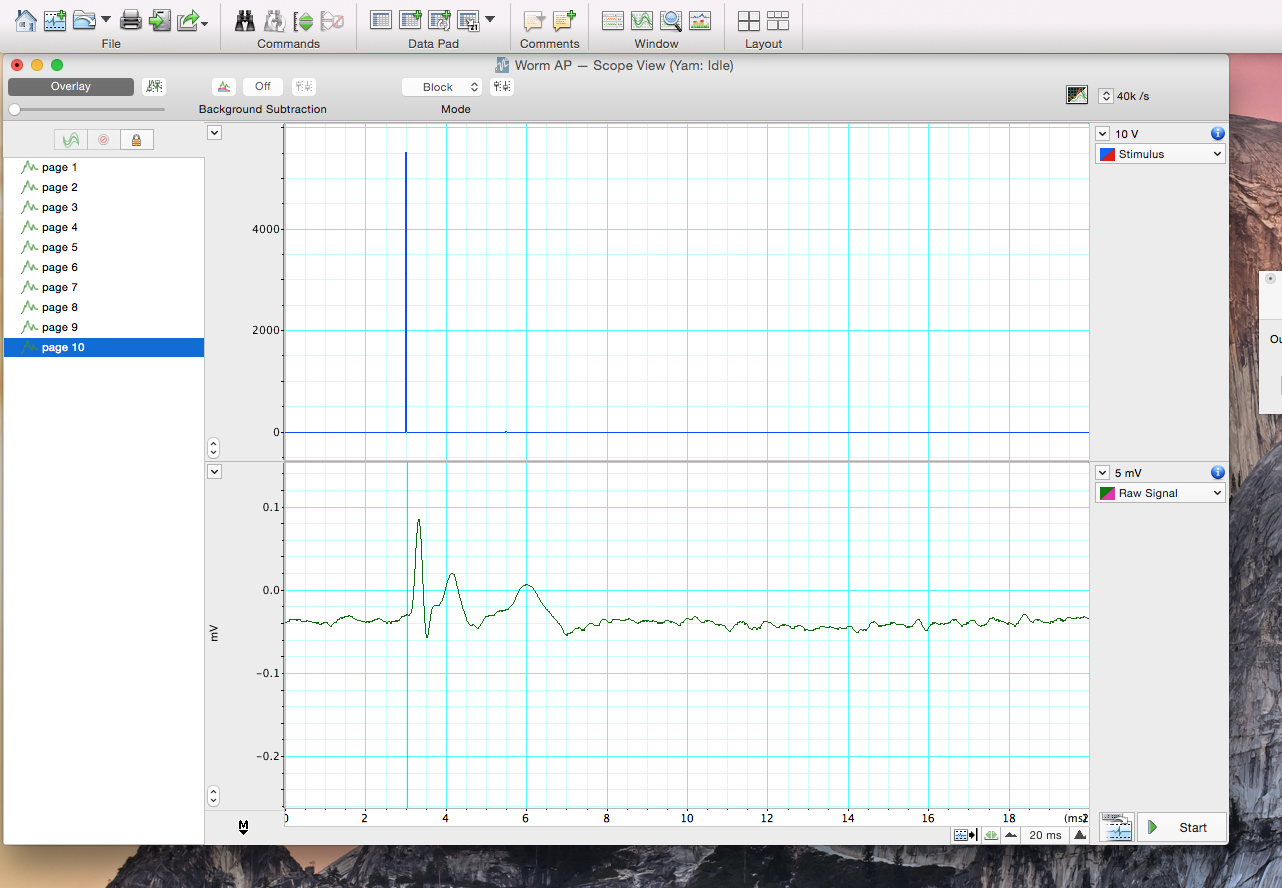1282x888 pixels.
Task: Toggle Background Subtraction Off button
Action: pos(262,87)
